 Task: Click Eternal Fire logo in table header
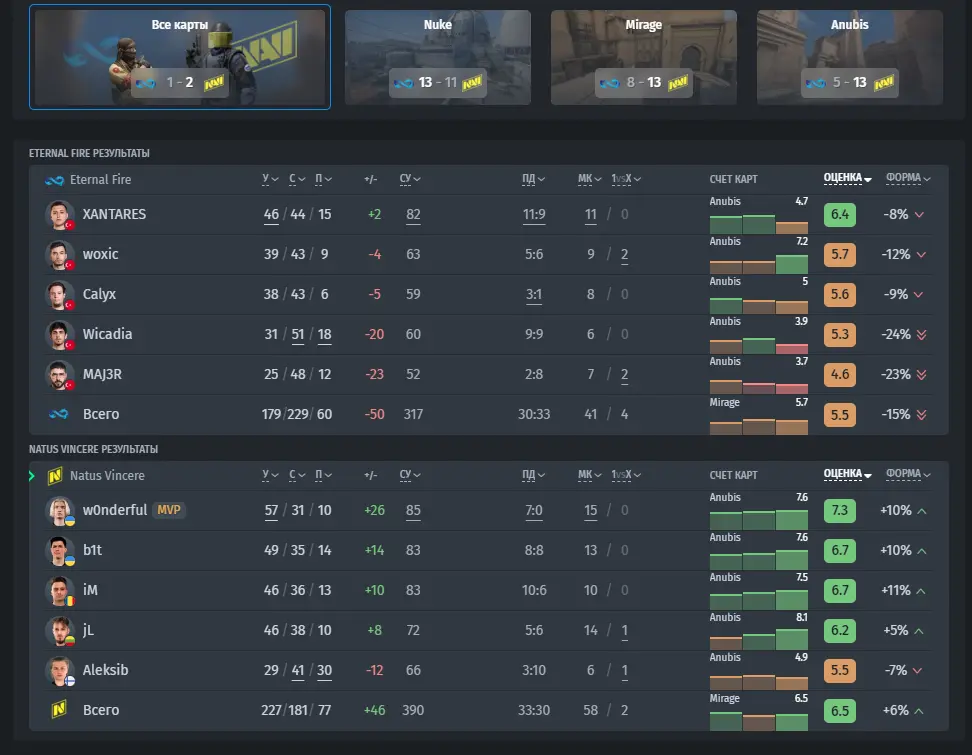(55, 180)
